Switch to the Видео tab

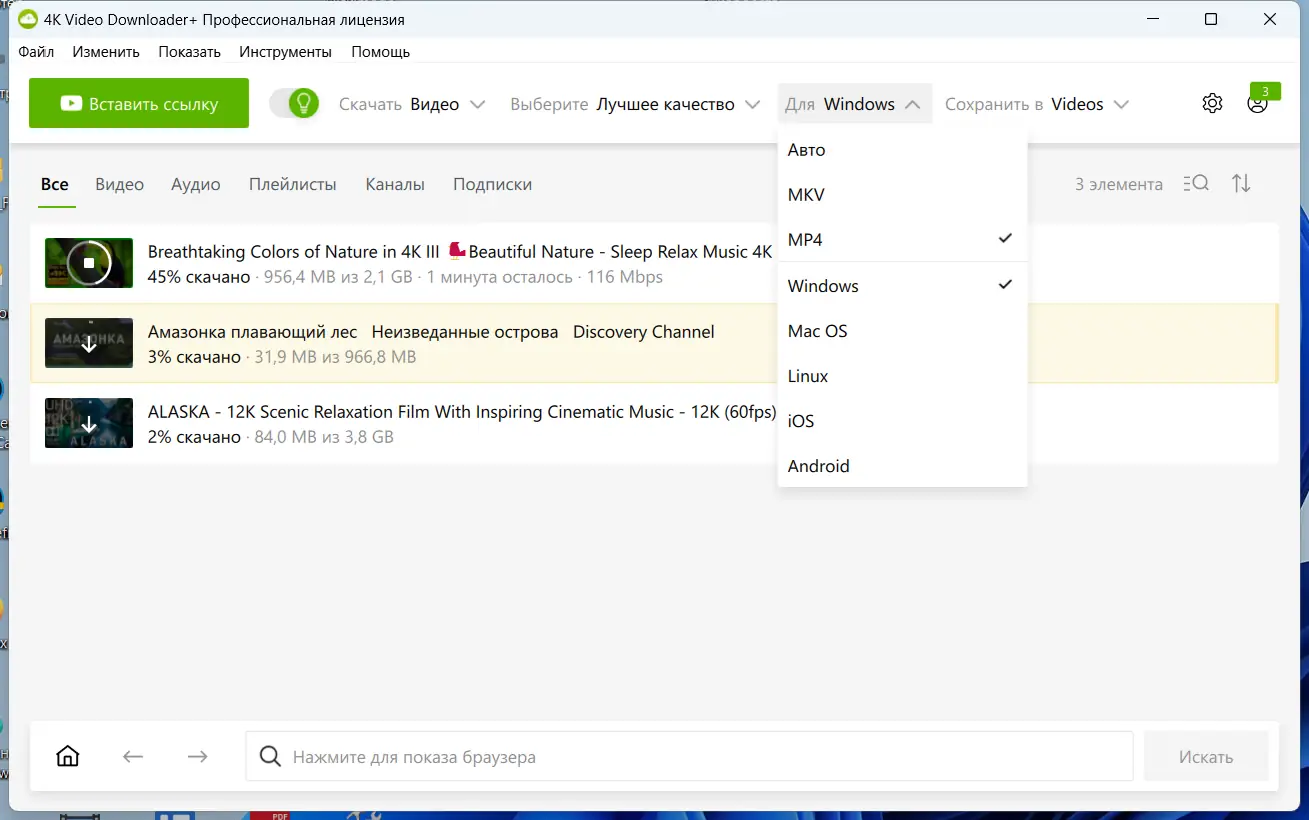click(120, 184)
